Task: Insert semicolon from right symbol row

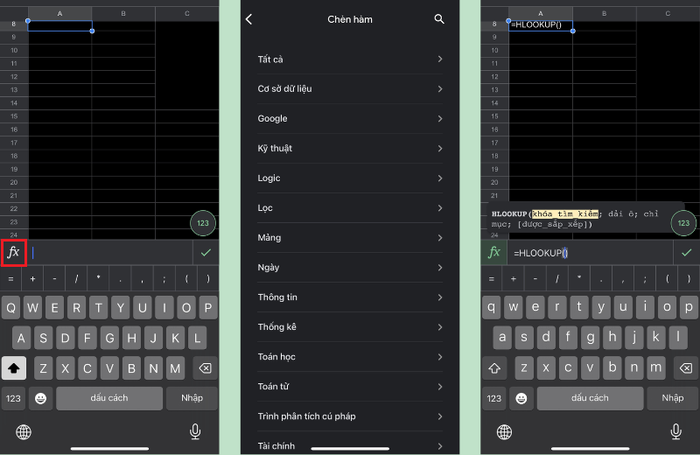Action: (645, 279)
